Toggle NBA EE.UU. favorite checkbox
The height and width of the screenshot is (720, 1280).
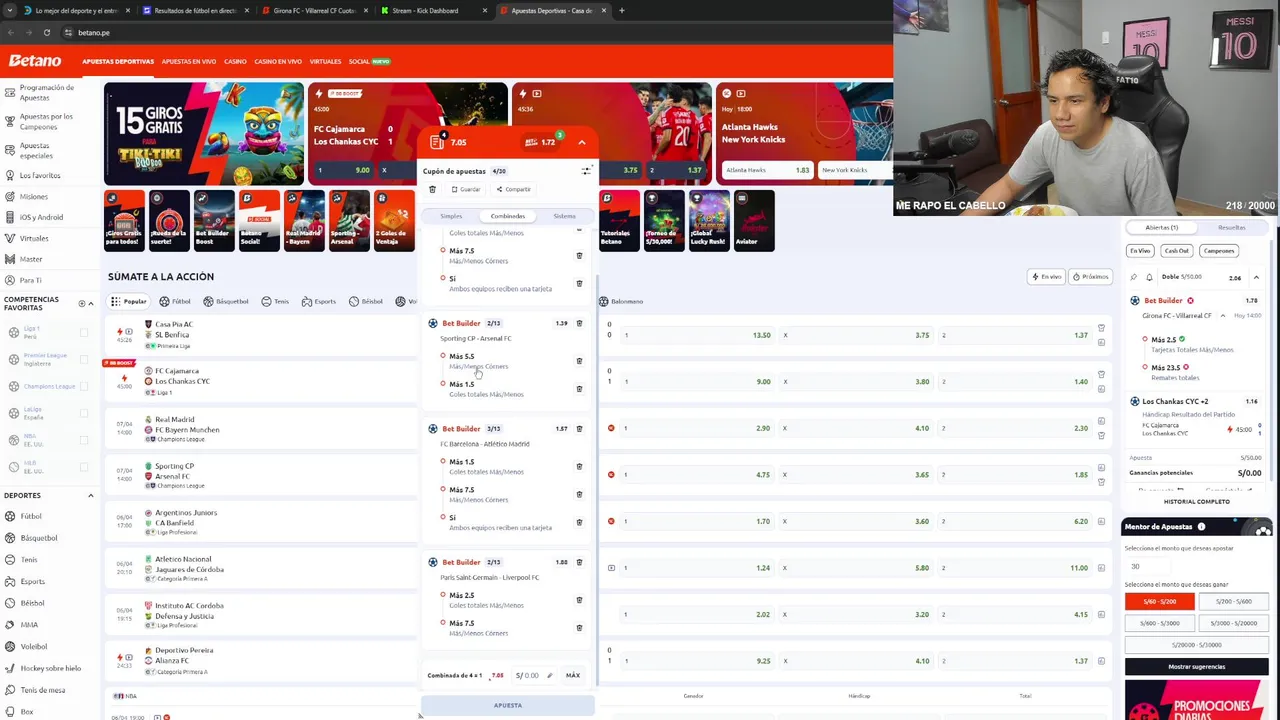[83, 440]
